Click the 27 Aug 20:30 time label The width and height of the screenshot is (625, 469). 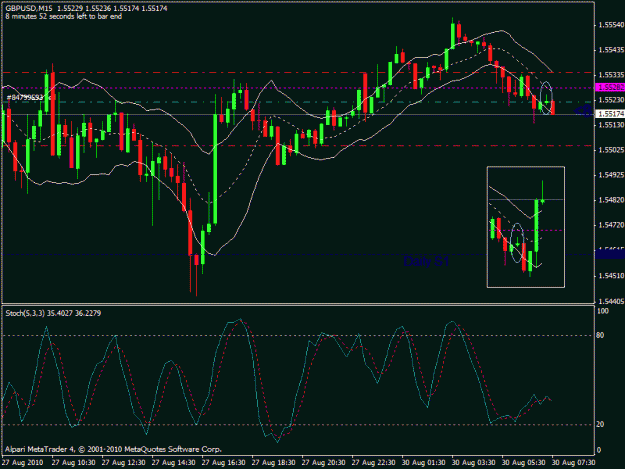(x=323, y=463)
